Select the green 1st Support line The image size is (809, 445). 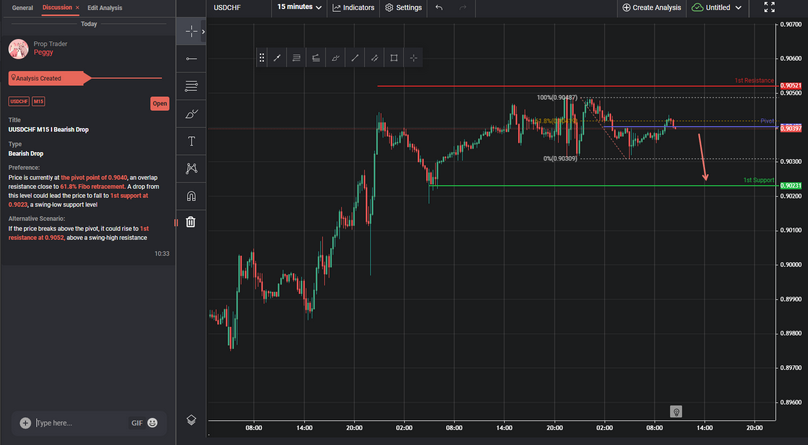pos(604,186)
